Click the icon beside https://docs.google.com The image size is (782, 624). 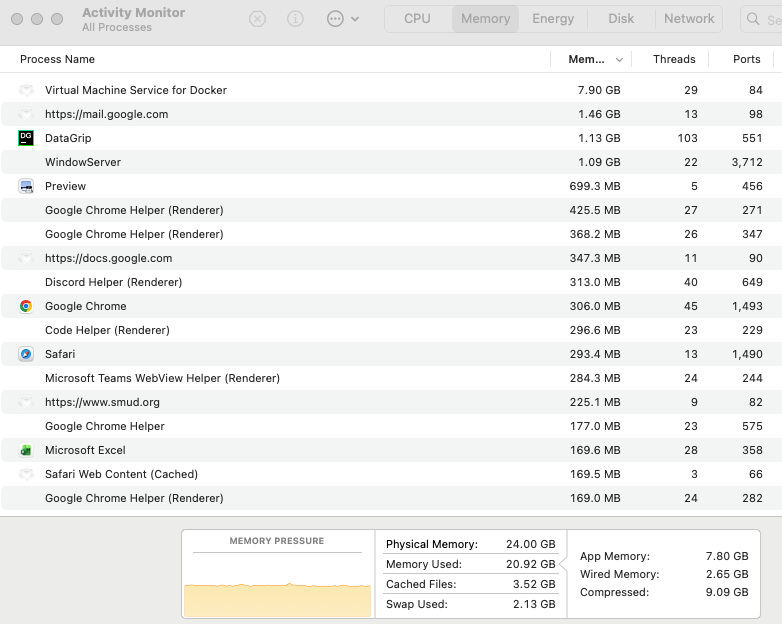(x=26, y=258)
